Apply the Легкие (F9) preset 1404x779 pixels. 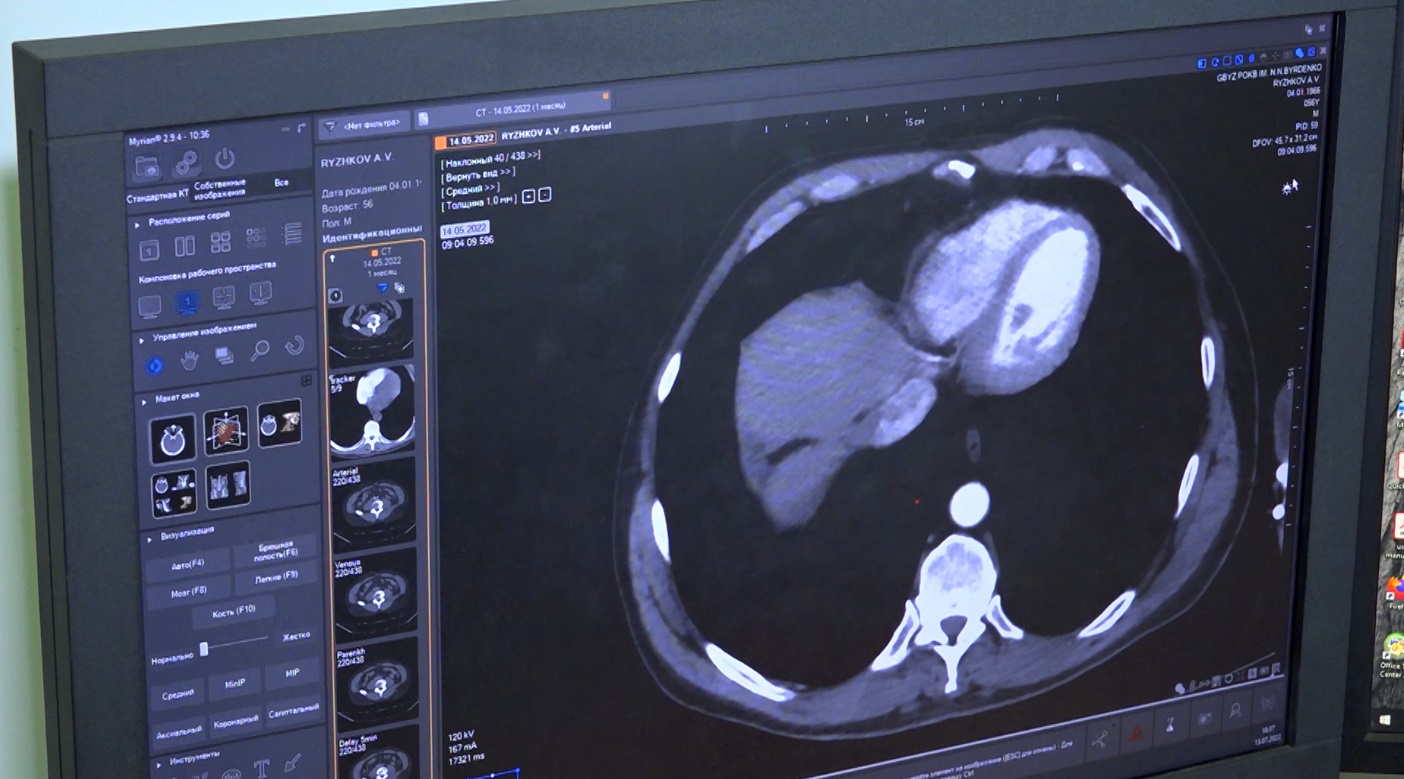click(277, 577)
